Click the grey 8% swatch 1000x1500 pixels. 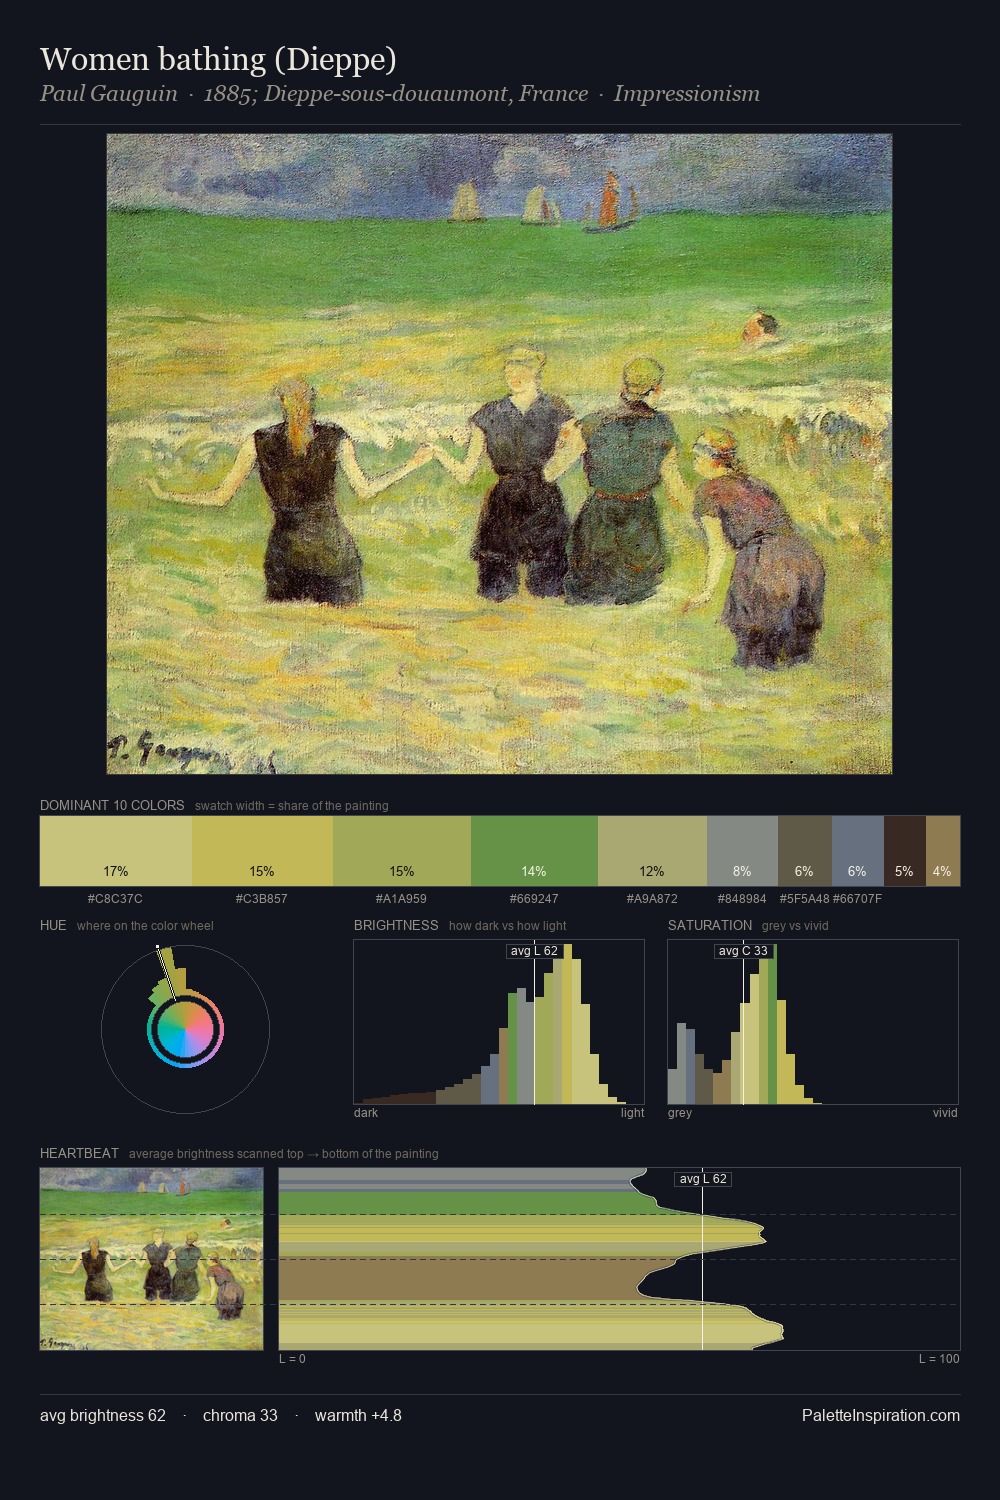click(742, 851)
